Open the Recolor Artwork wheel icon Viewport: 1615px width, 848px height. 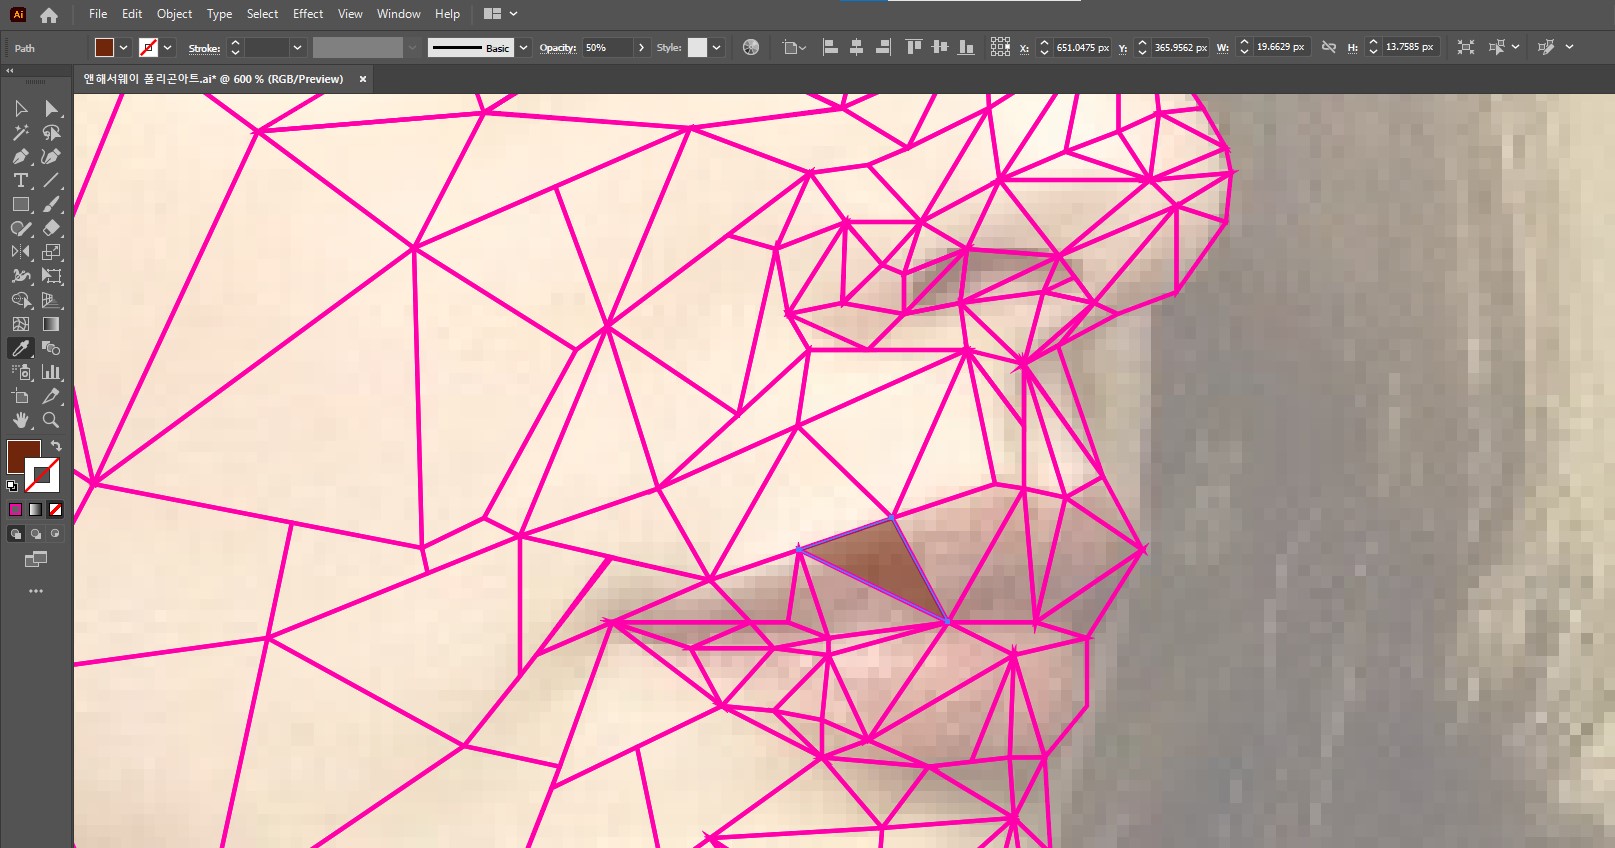point(751,47)
